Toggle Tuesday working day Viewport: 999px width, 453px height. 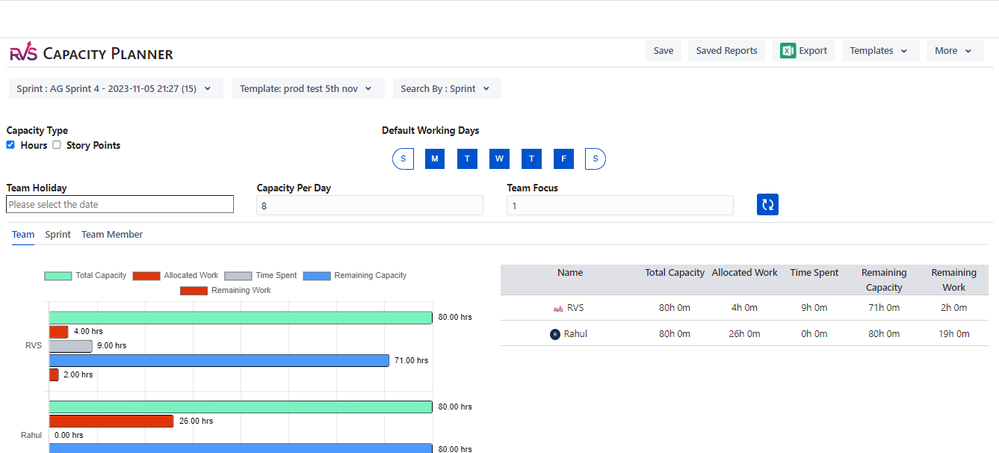467,159
